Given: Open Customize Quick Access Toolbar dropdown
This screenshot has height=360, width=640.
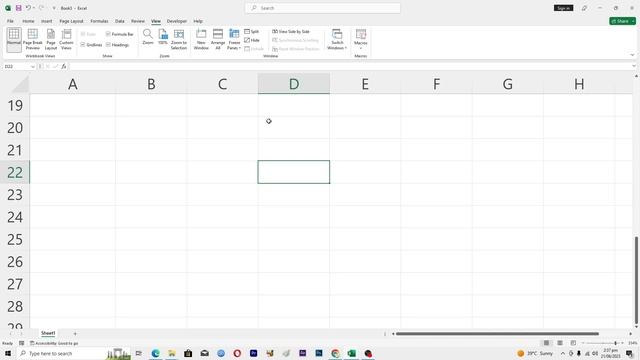Looking at the screenshot, I should tap(54, 8).
